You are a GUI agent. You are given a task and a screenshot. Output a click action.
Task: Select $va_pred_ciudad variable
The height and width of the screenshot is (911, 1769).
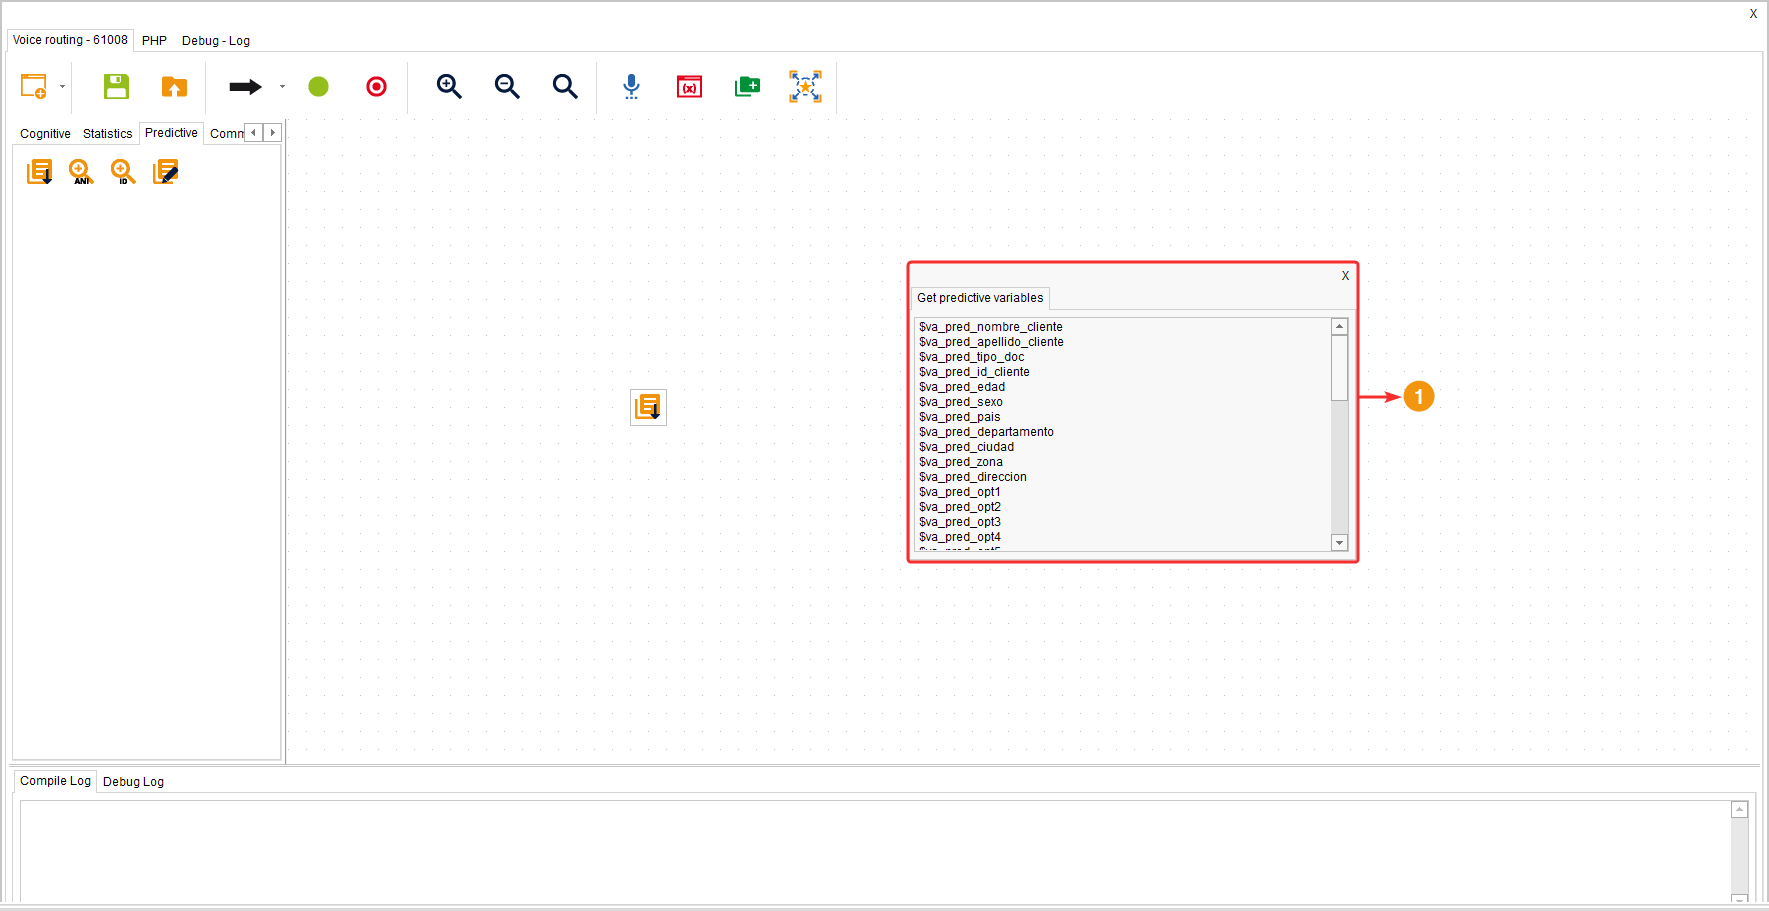[966, 447]
